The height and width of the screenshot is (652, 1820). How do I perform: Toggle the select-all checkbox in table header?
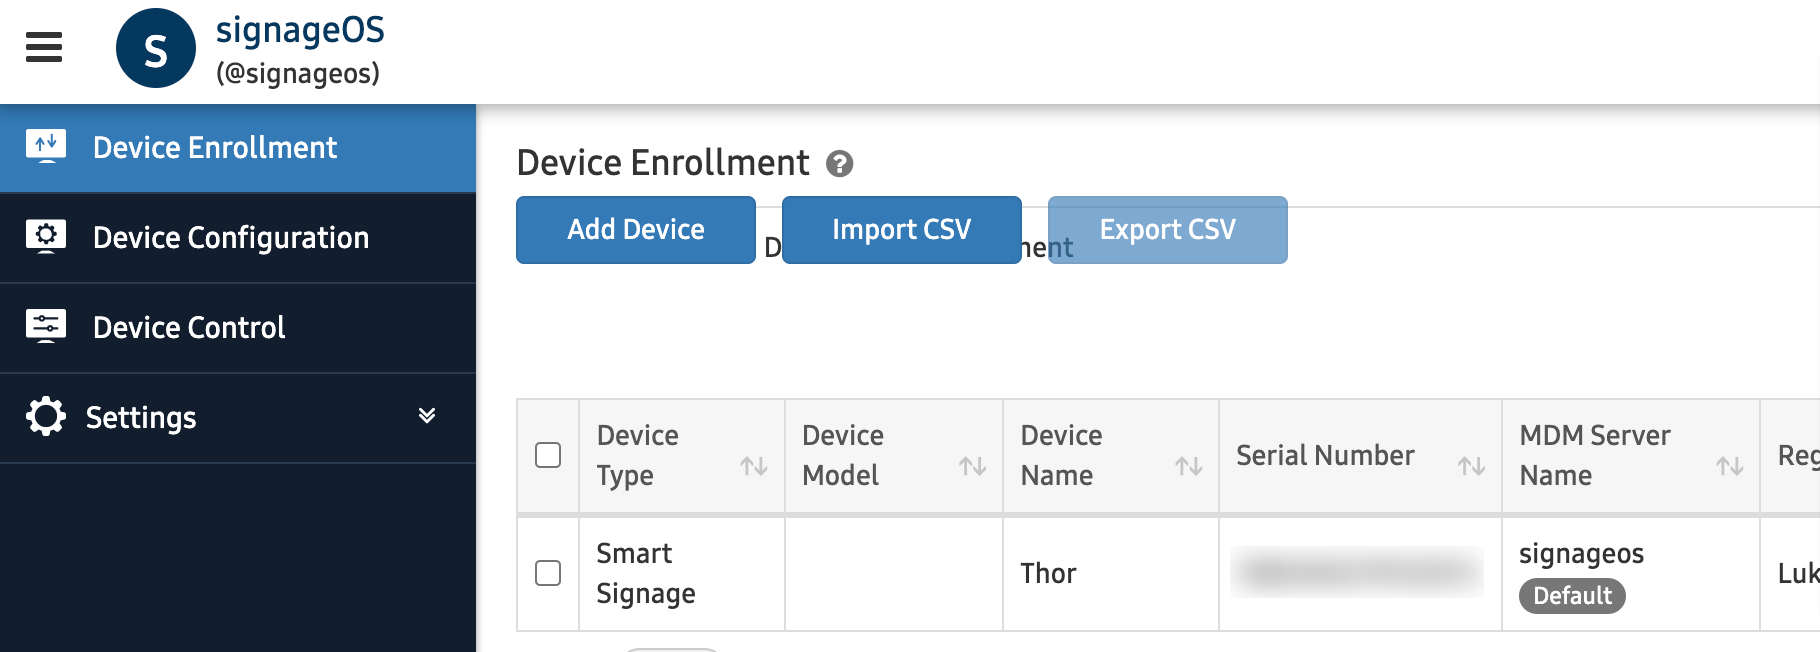548,455
